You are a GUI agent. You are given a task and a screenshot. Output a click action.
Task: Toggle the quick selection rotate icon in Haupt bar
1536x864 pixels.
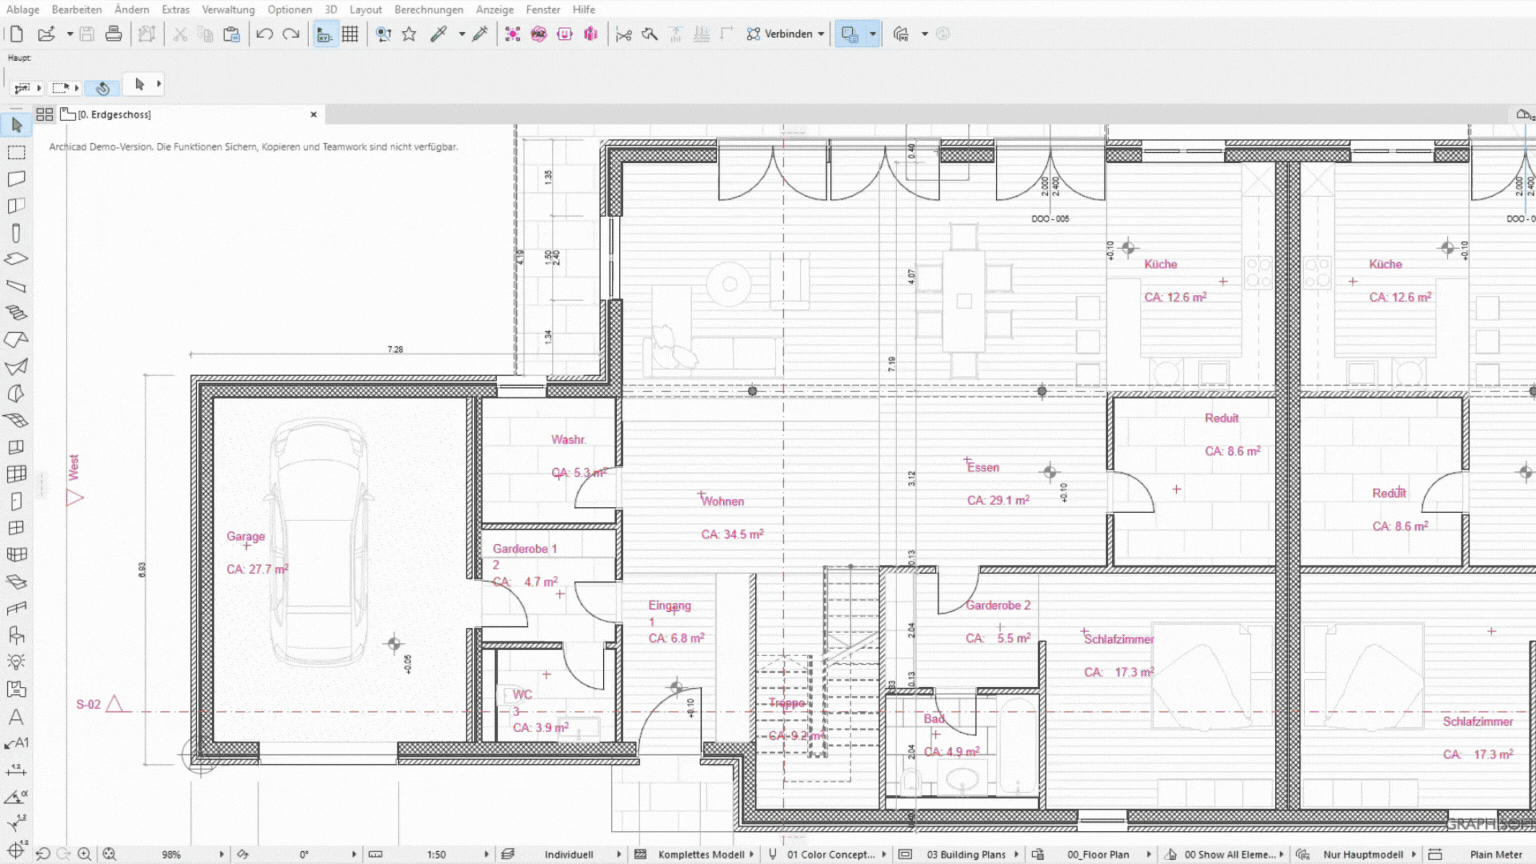[x=102, y=88]
